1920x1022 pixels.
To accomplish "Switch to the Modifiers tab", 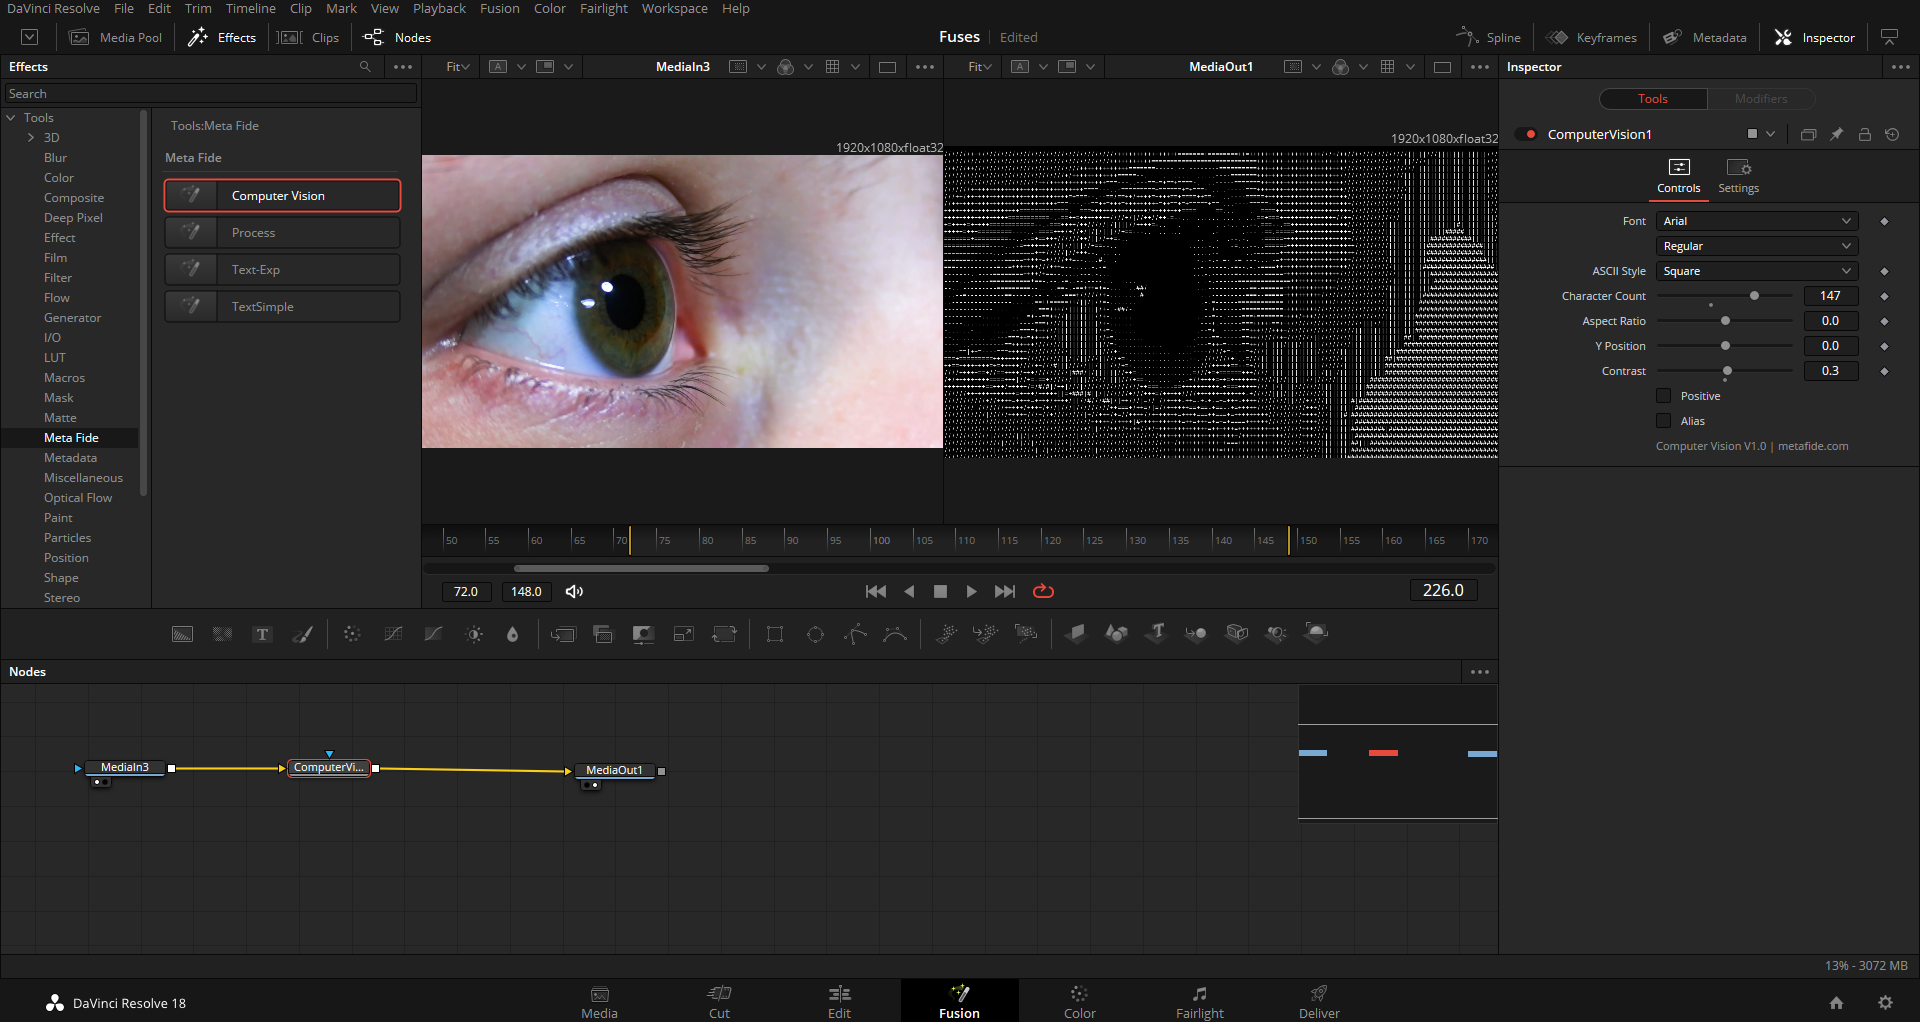I will point(1761,99).
